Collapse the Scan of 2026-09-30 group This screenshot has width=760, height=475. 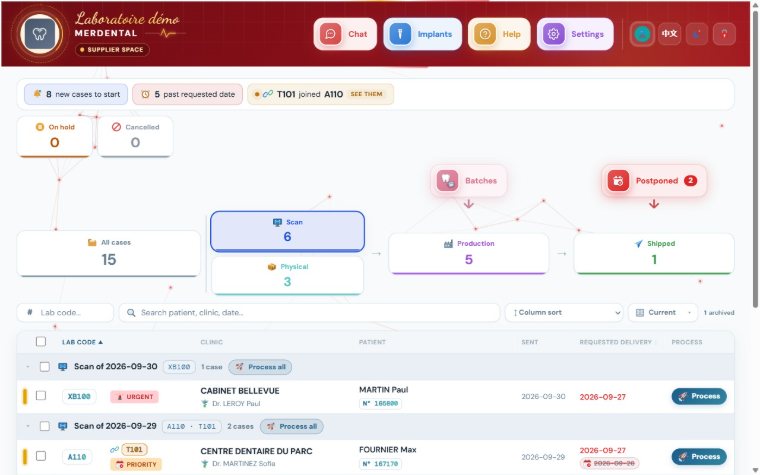click(28, 367)
